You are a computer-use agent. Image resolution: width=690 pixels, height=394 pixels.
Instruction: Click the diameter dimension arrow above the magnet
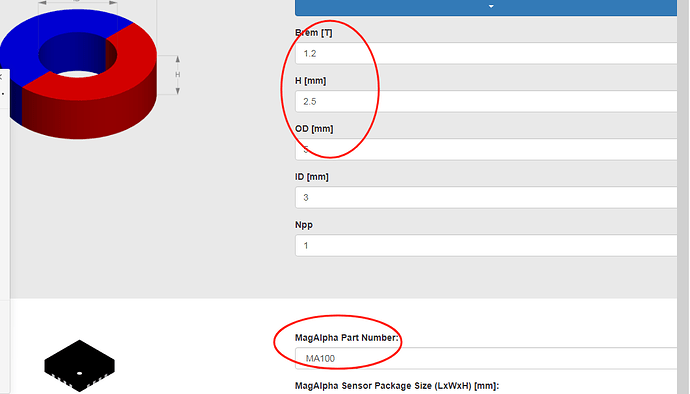pyautogui.click(x=77, y=2)
